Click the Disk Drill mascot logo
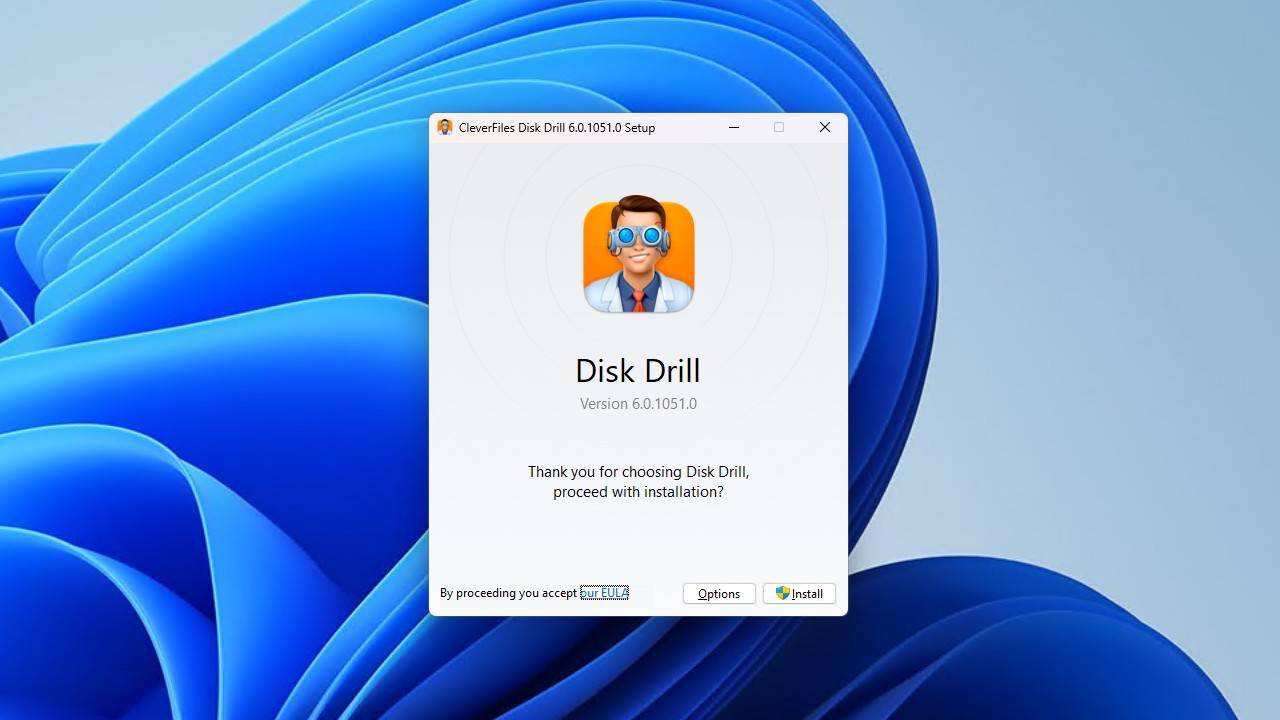1280x720 pixels. (638, 255)
